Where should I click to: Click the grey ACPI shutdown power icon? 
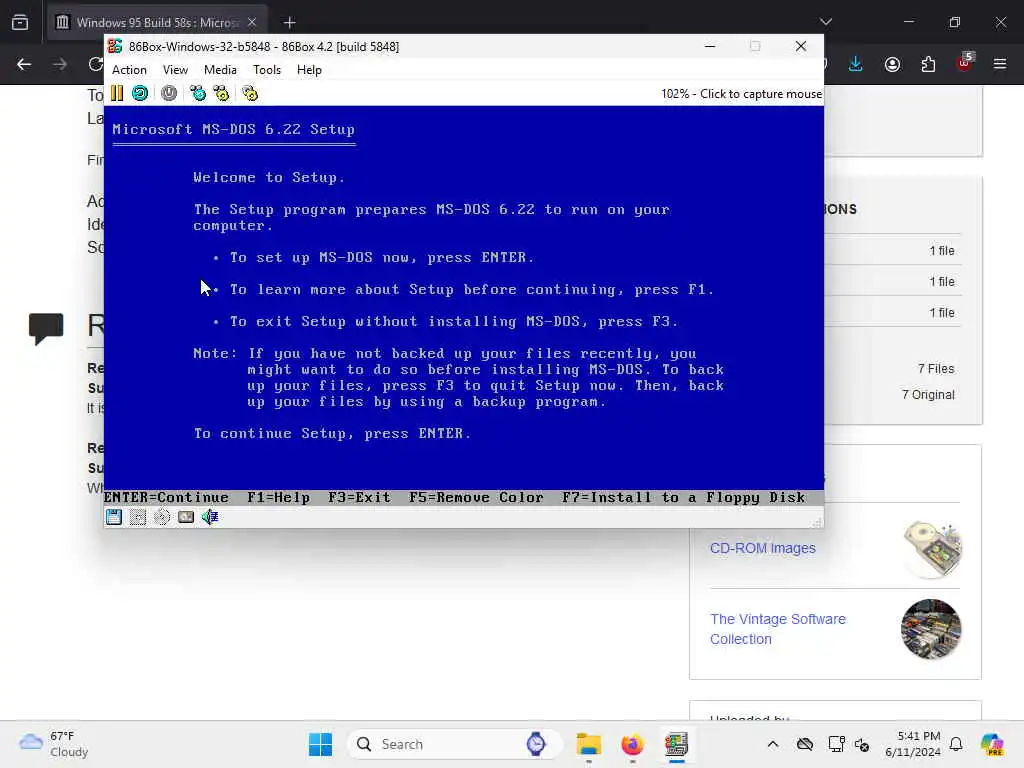tap(169, 93)
